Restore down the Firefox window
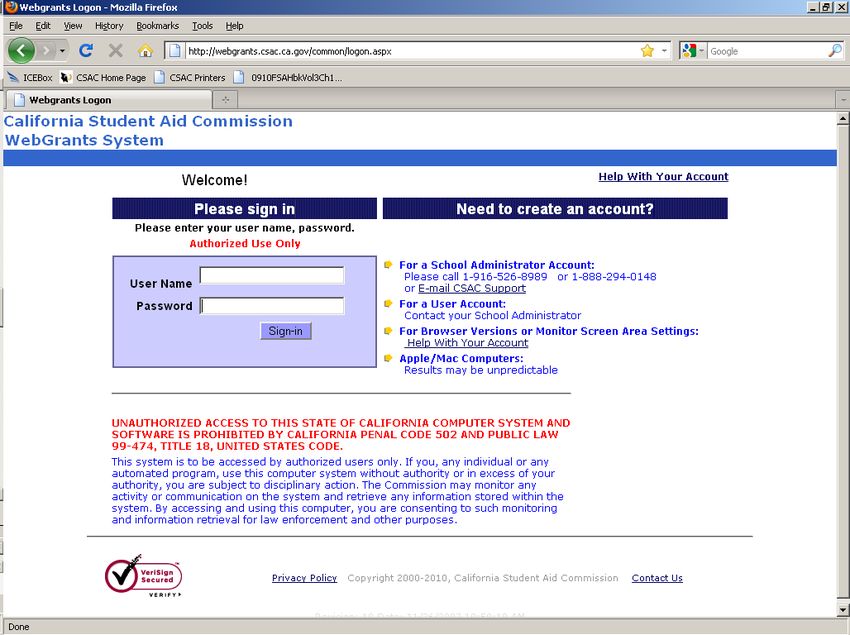This screenshot has width=850, height=635. [x=825, y=8]
